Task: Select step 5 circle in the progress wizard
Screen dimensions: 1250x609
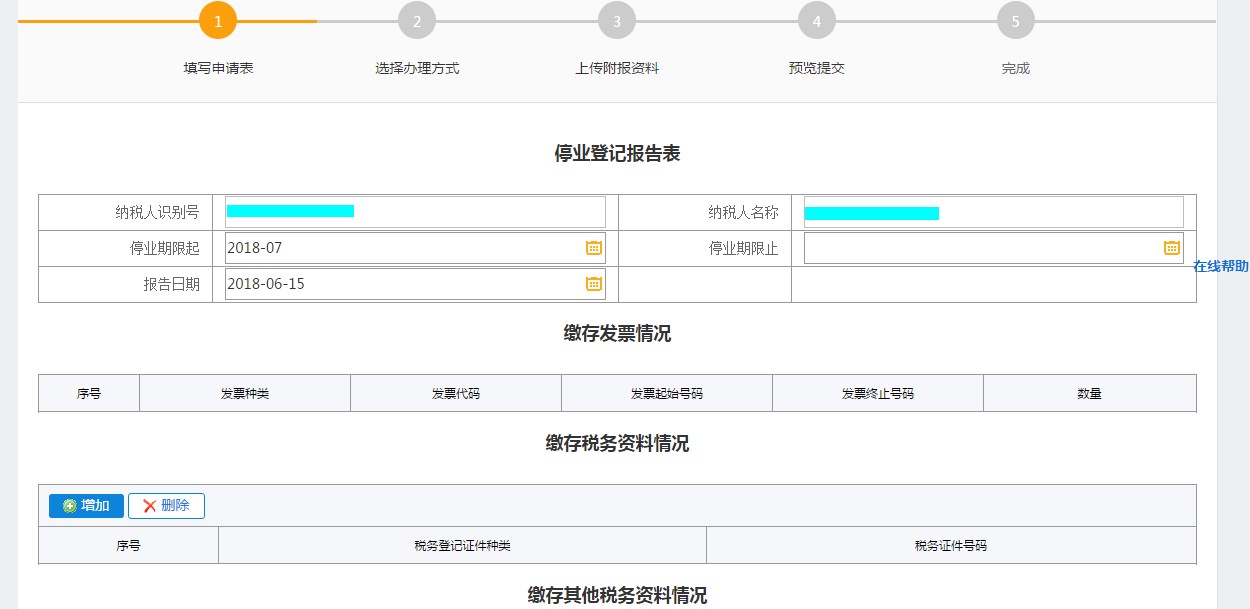Action: pos(1014,19)
